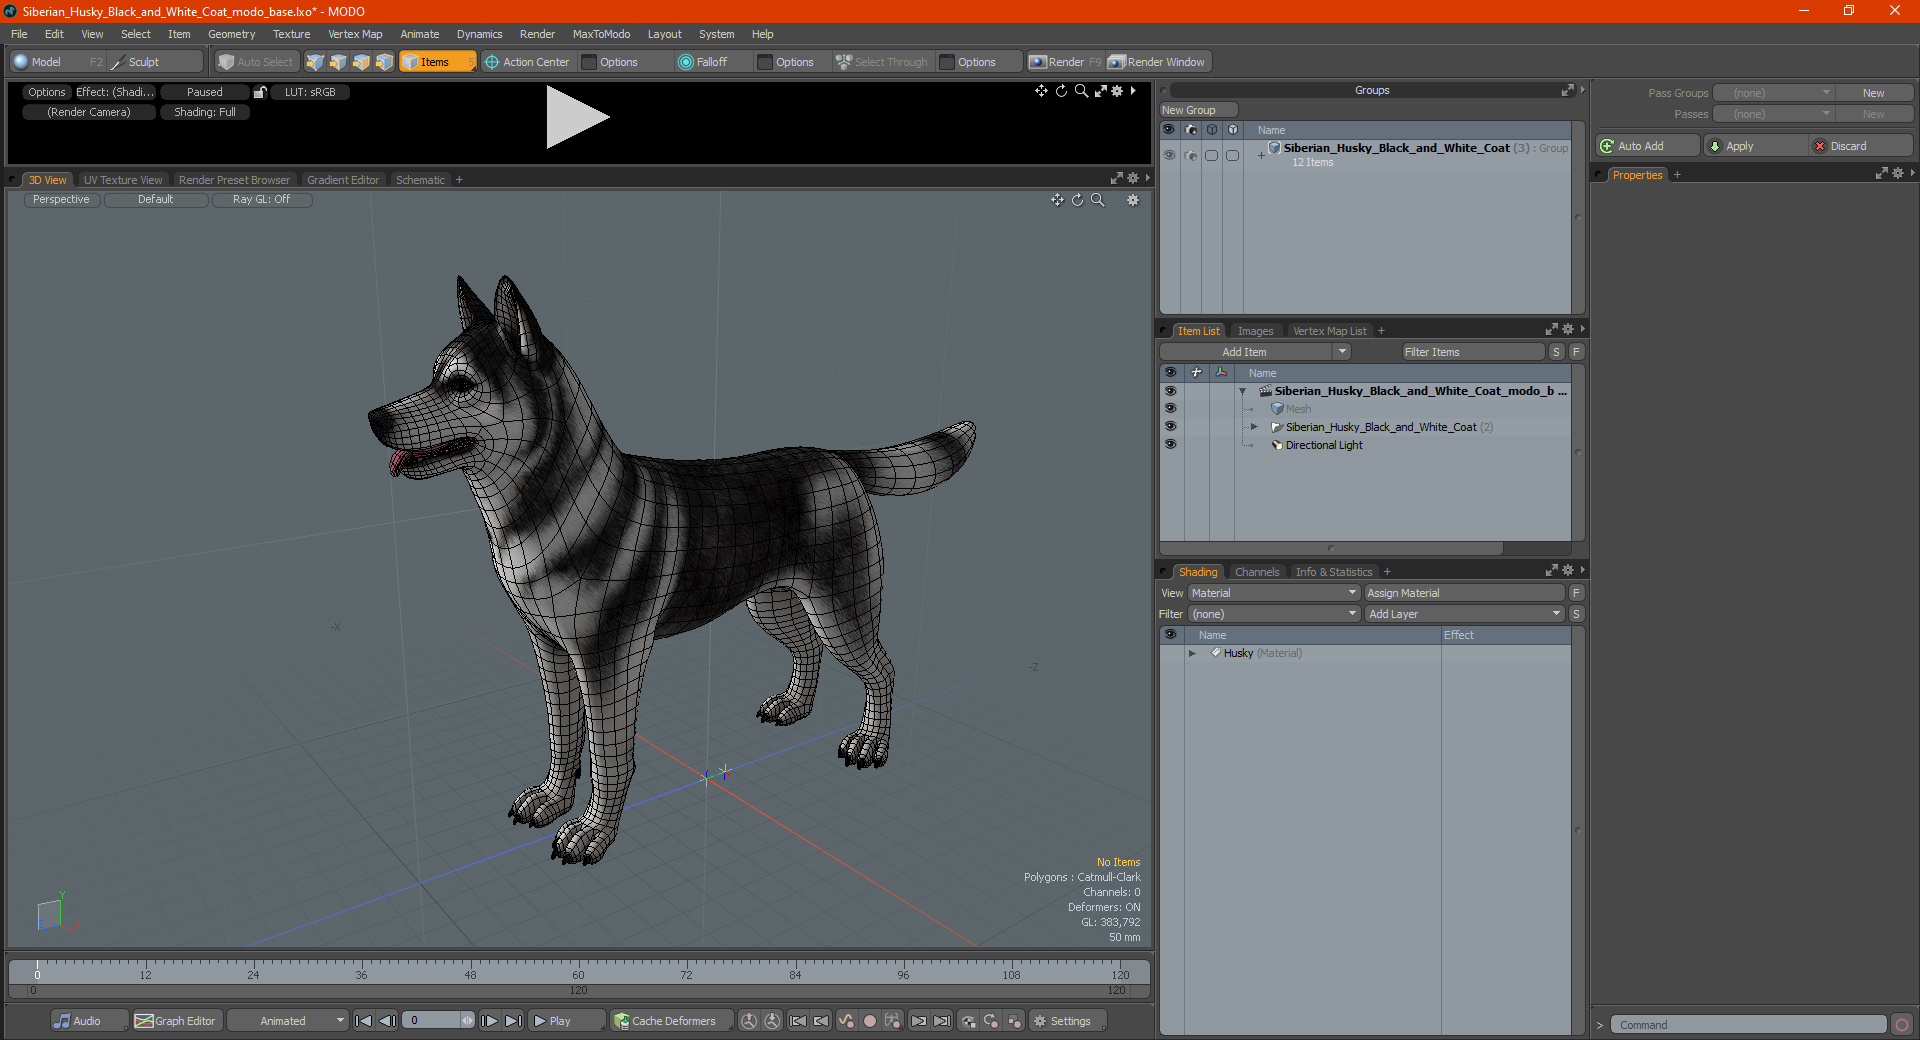This screenshot has height=1040, width=1920.
Task: Open the Render Window
Action: 1158,62
